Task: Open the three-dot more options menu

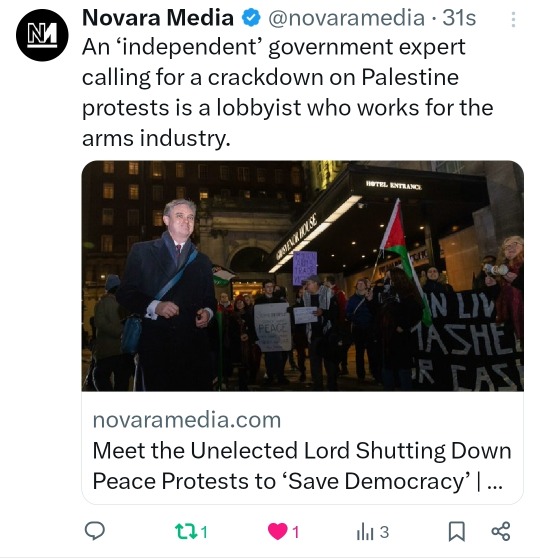Action: coord(513,20)
